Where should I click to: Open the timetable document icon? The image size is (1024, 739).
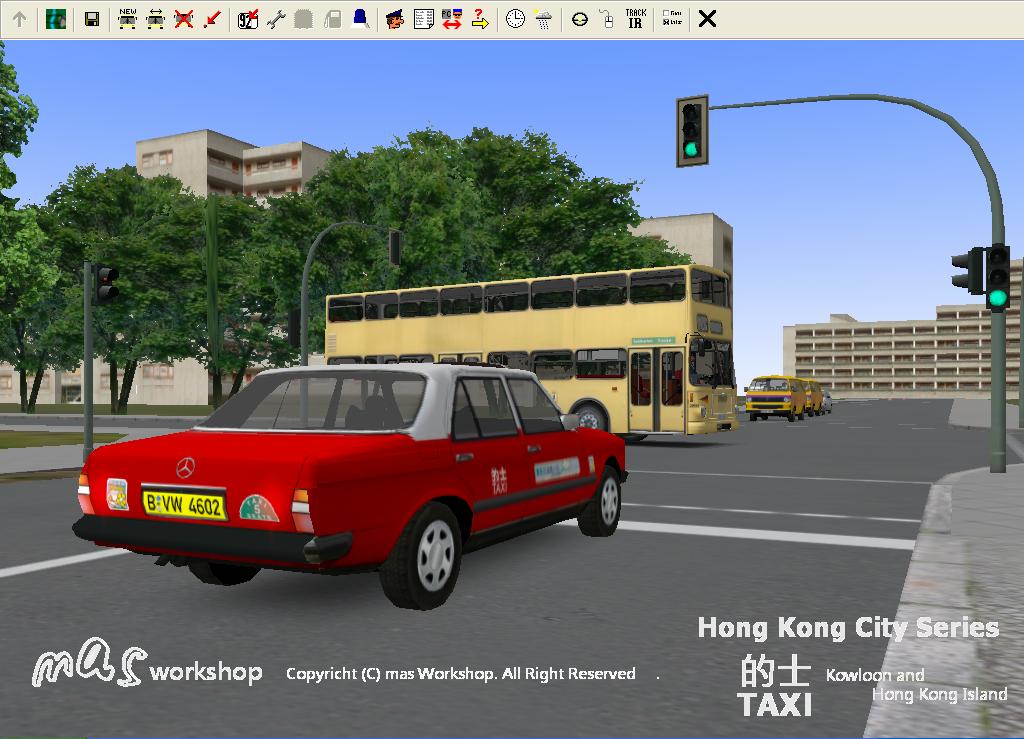click(x=423, y=20)
